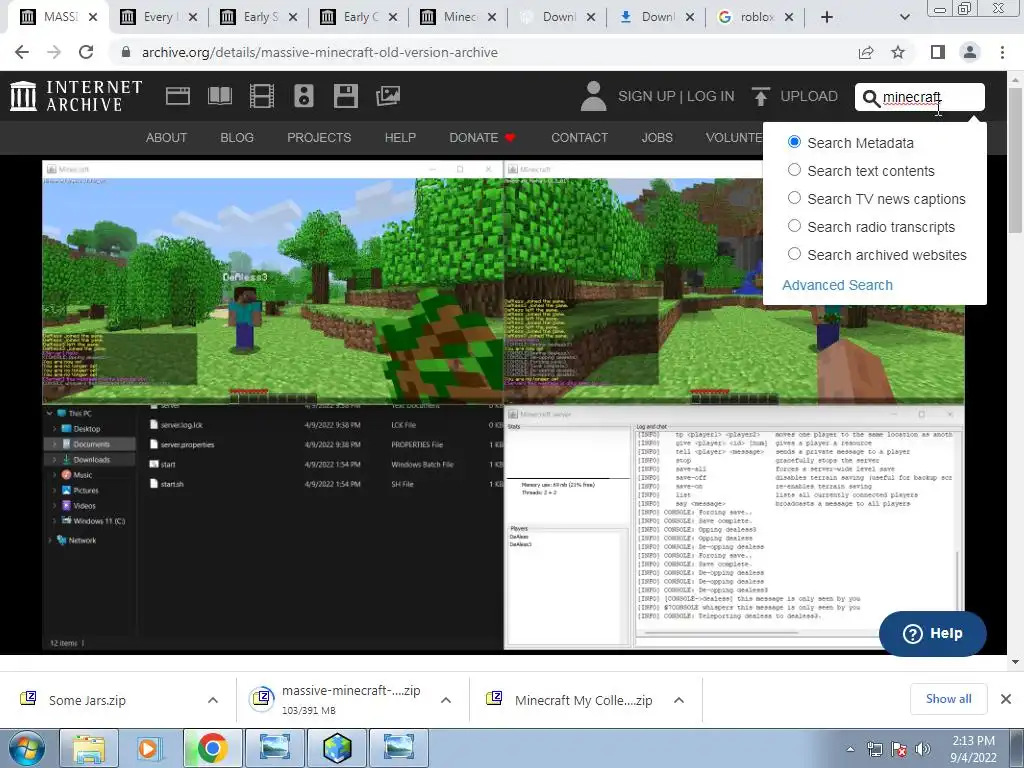The height and width of the screenshot is (768, 1024).
Task: Select Search archived websites option
Action: pos(794,254)
